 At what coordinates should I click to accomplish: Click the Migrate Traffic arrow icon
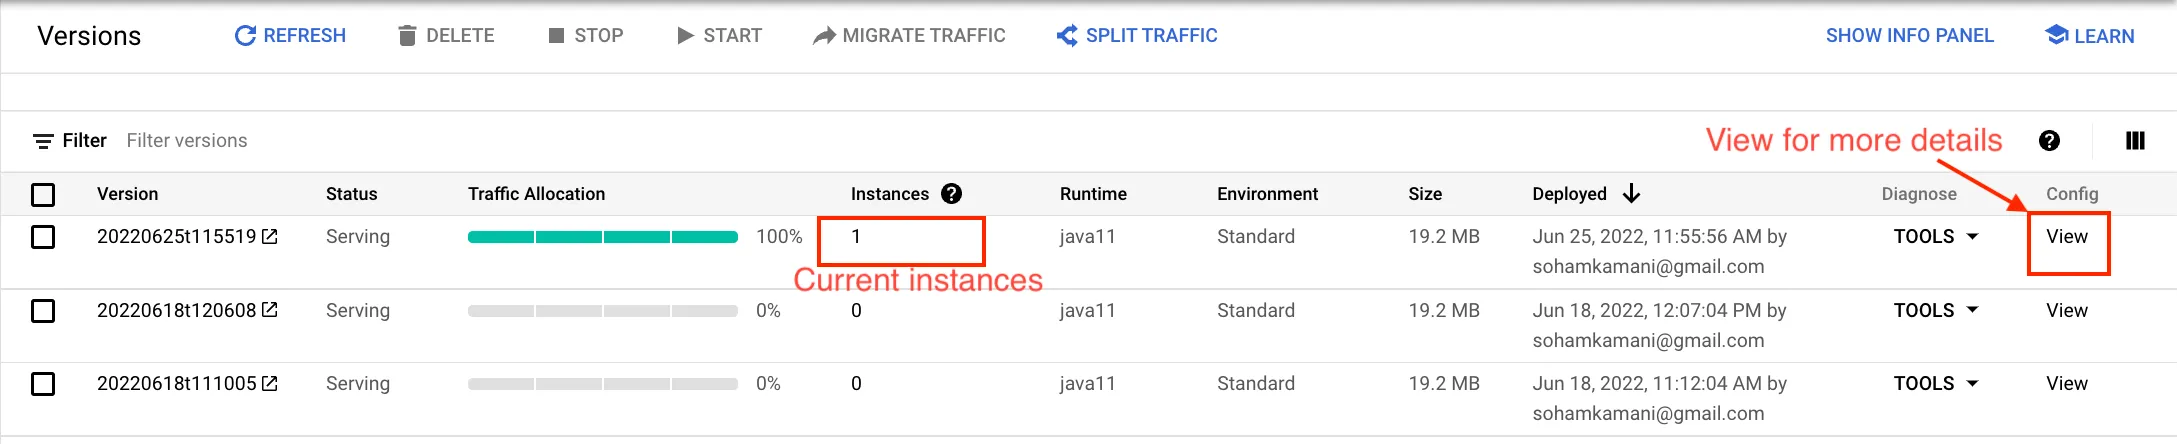tap(824, 36)
